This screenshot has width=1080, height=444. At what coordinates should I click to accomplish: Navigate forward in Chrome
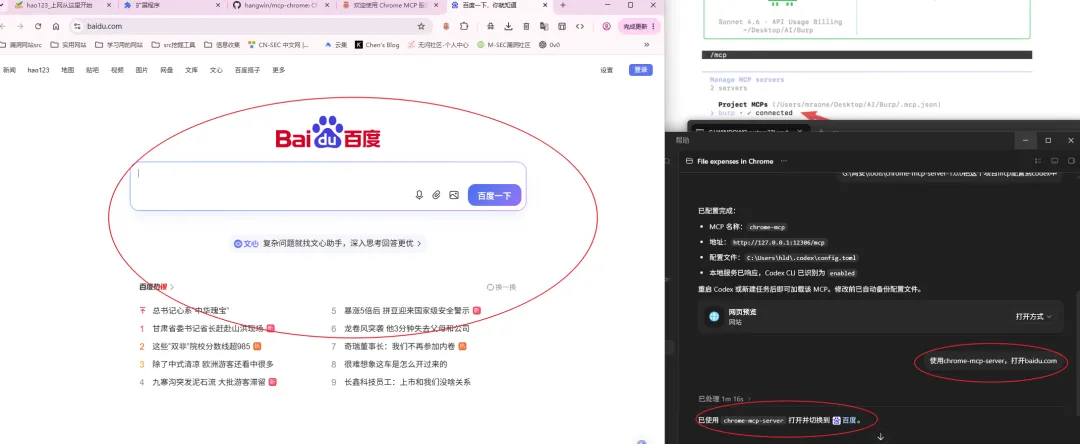pyautogui.click(x=20, y=26)
